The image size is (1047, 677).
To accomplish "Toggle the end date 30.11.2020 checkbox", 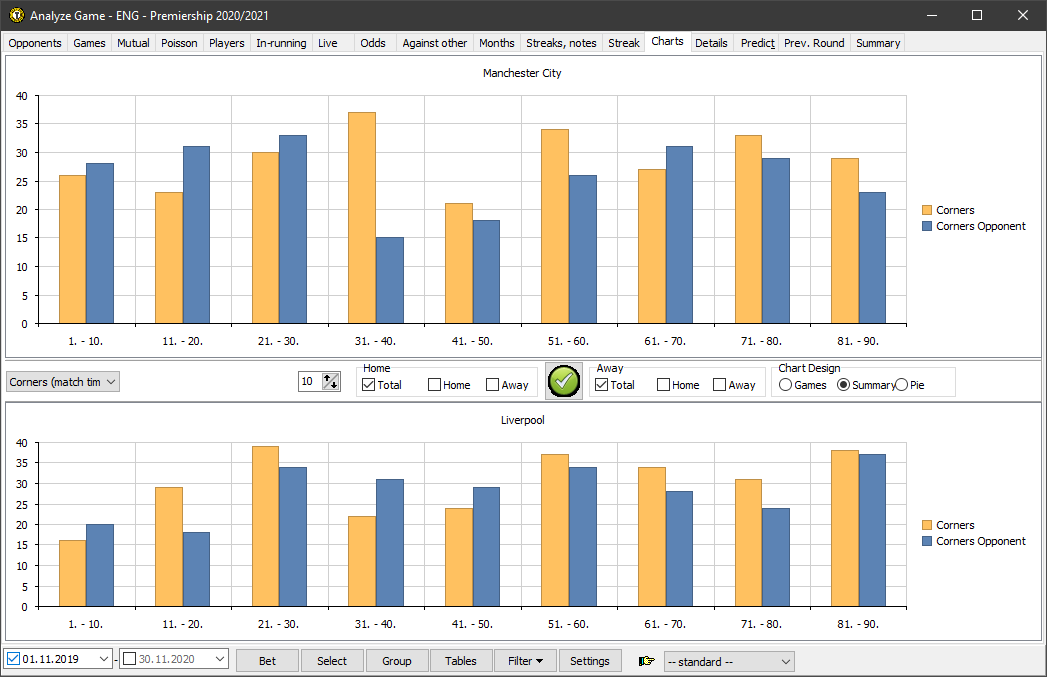I will [129, 659].
